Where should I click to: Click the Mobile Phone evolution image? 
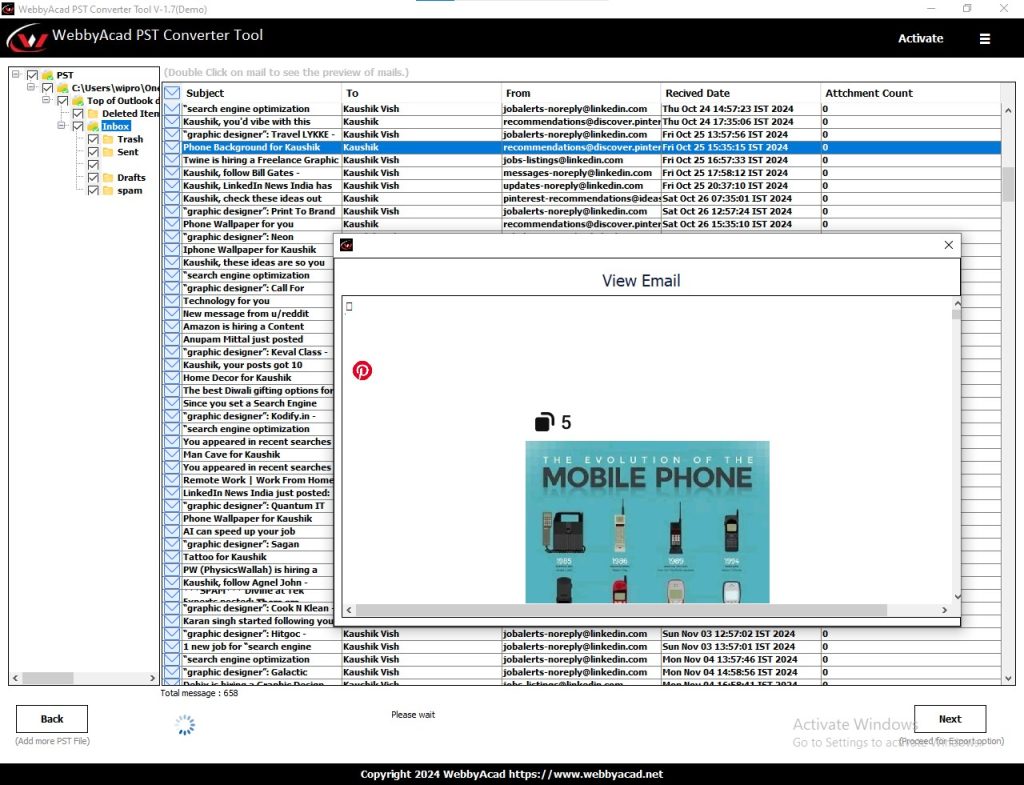[647, 522]
